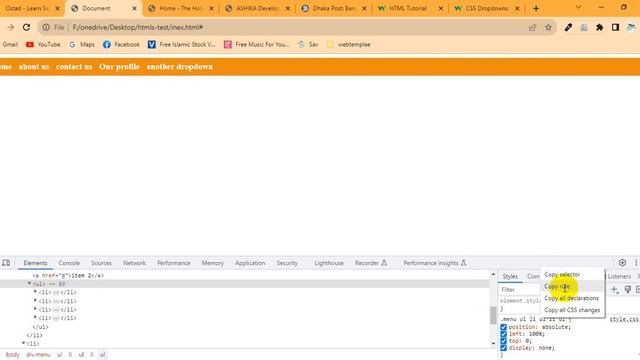Bookmark this page with the star icon
The width and height of the screenshot is (640, 360).
click(548, 27)
